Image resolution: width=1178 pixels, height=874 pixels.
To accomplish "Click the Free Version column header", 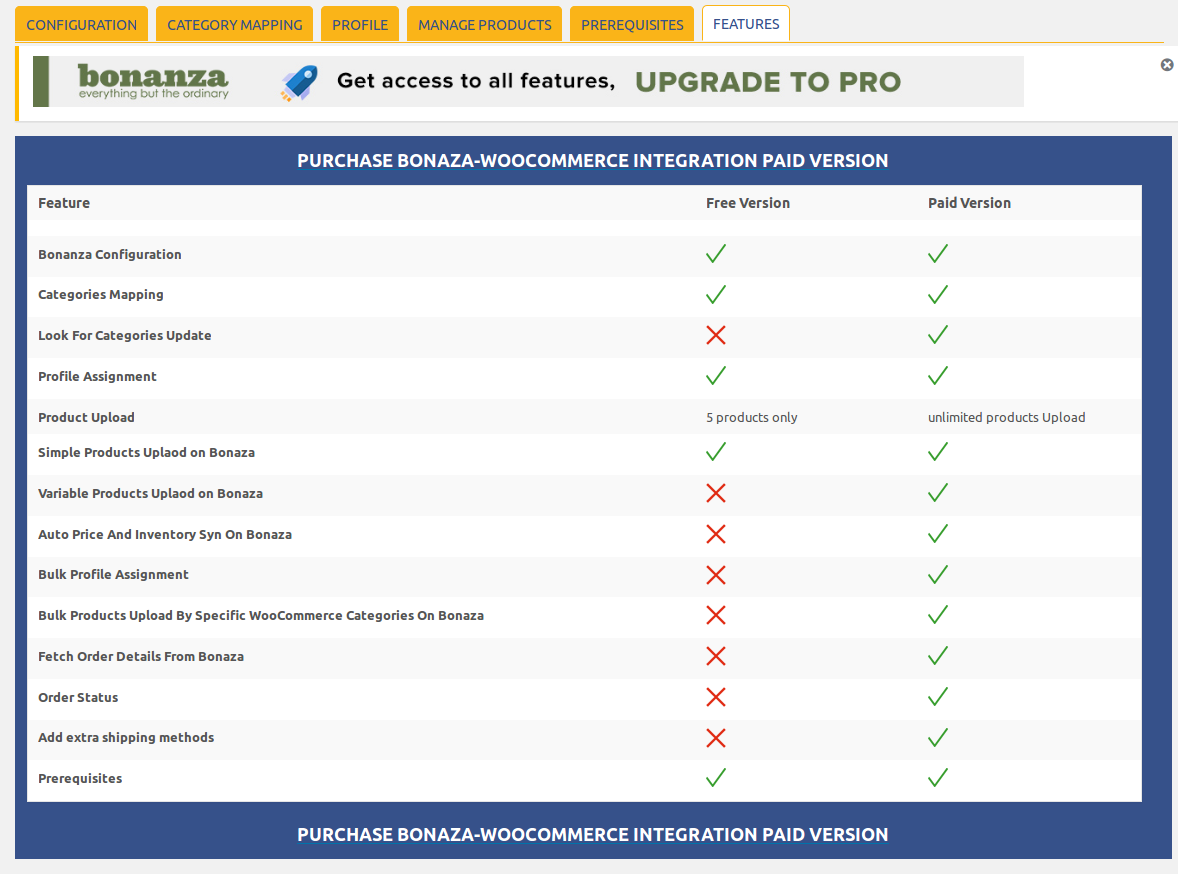I will 748,203.
